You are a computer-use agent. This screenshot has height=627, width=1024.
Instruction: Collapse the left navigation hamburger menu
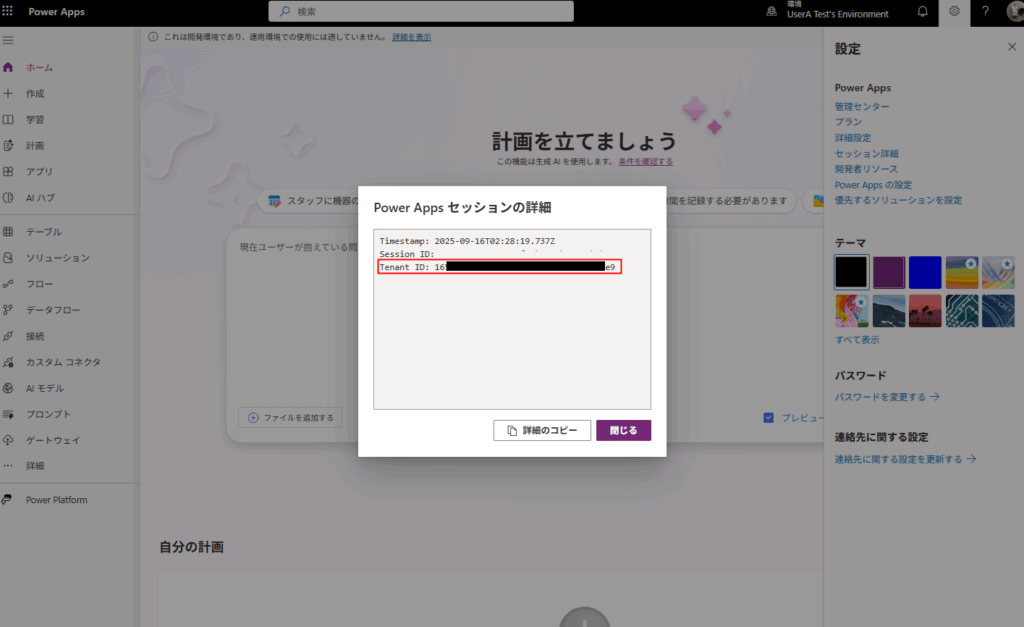(8, 40)
